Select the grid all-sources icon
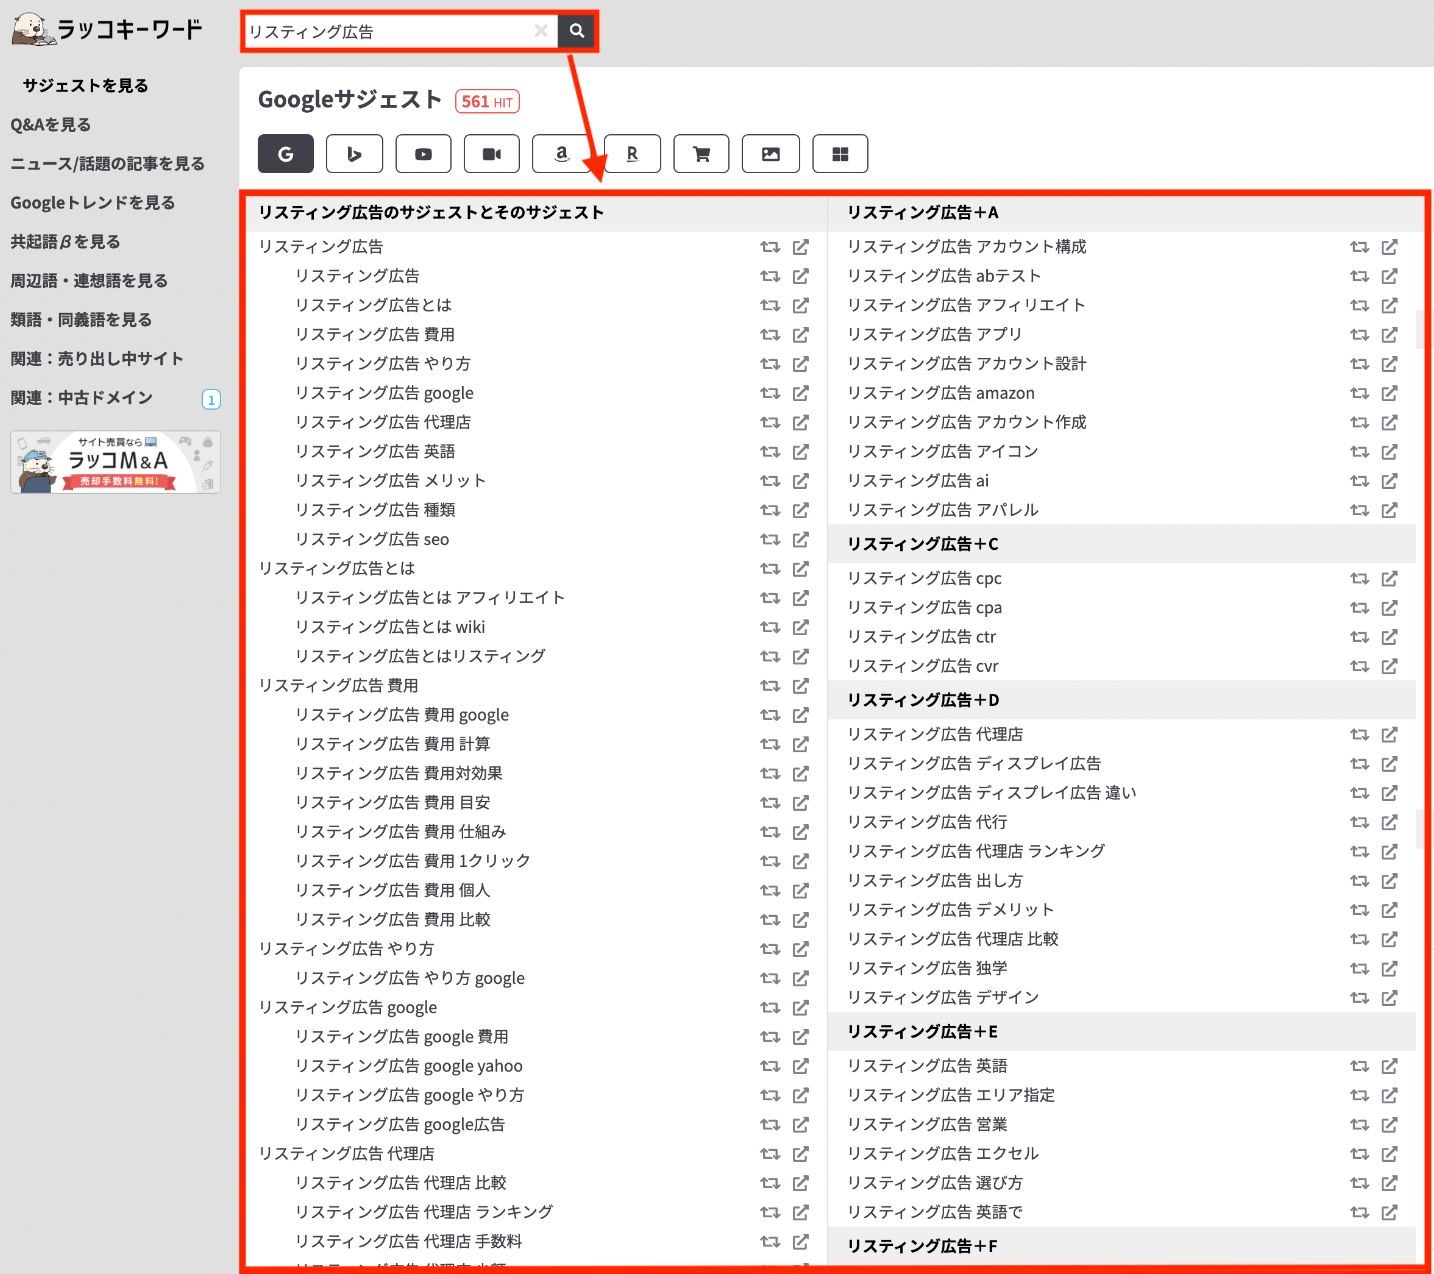 840,154
